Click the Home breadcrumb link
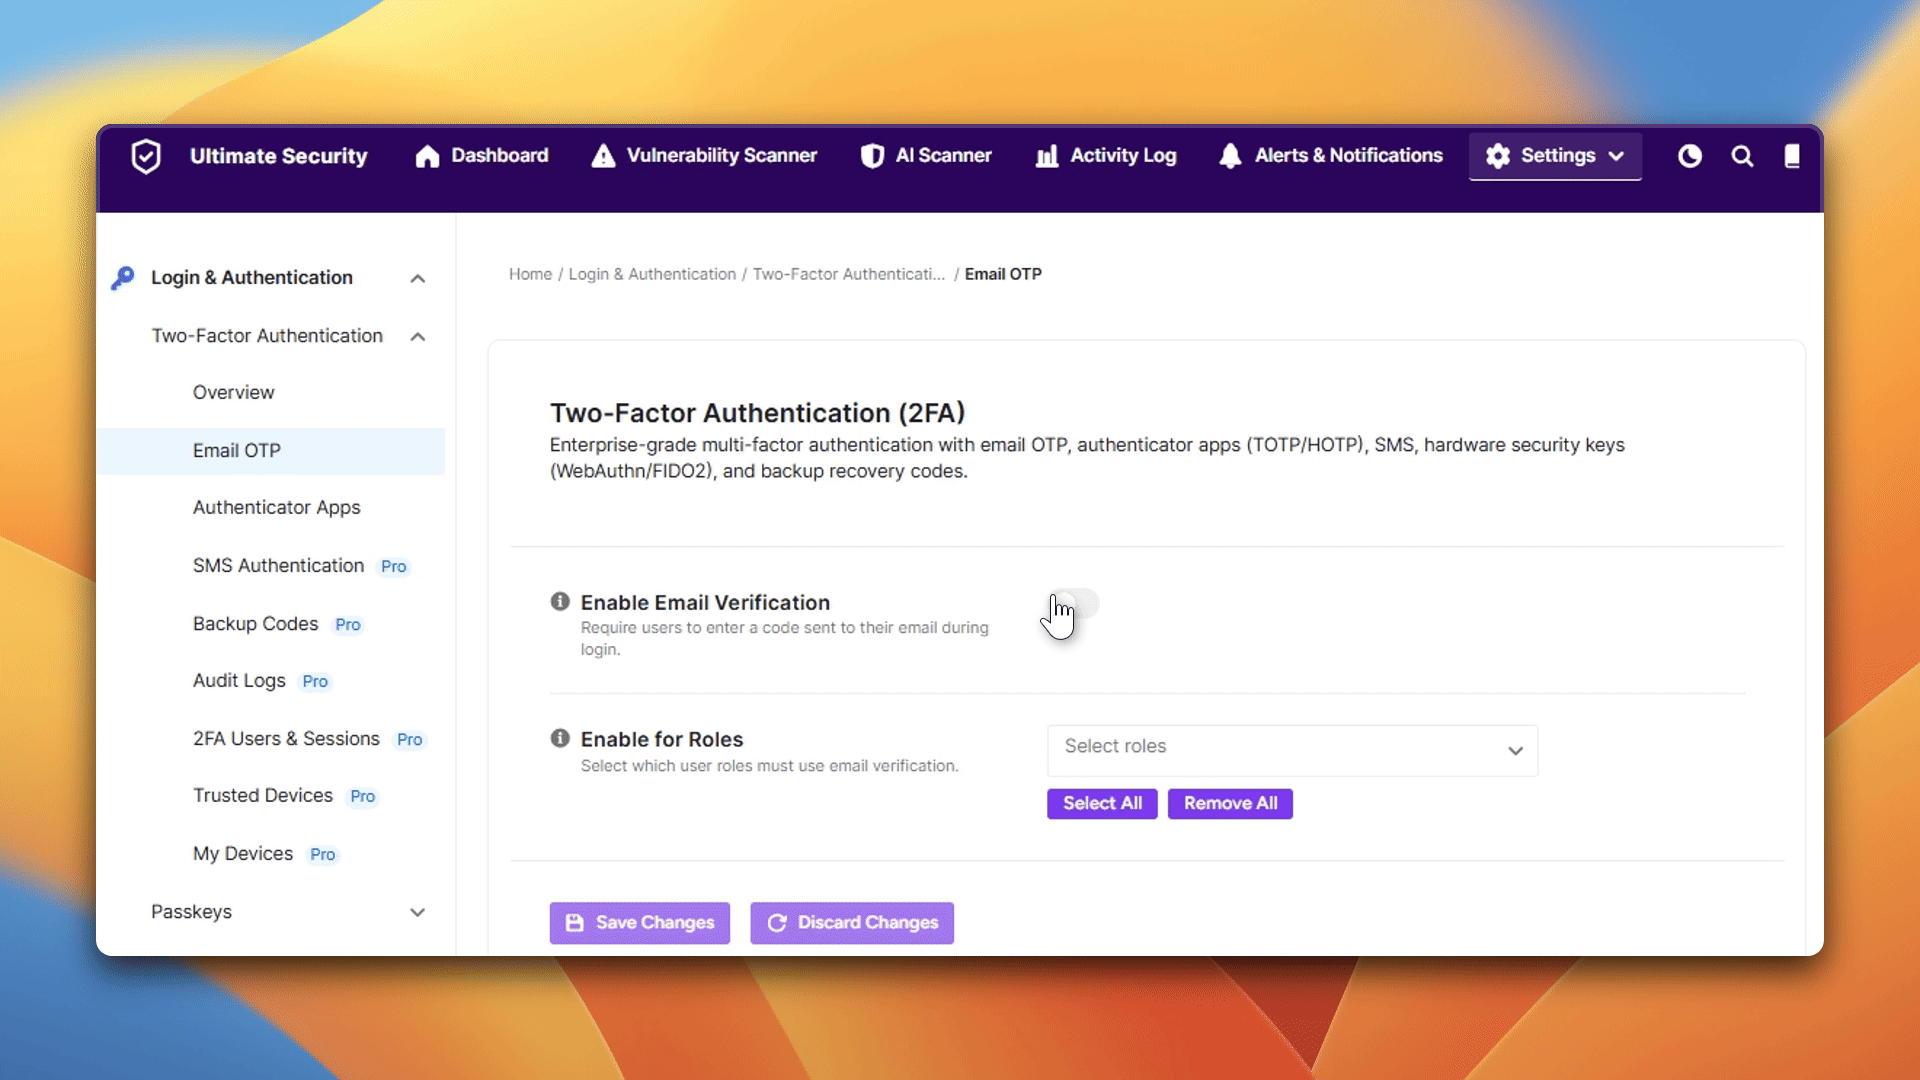Screen dimensions: 1920x1080 pos(530,274)
